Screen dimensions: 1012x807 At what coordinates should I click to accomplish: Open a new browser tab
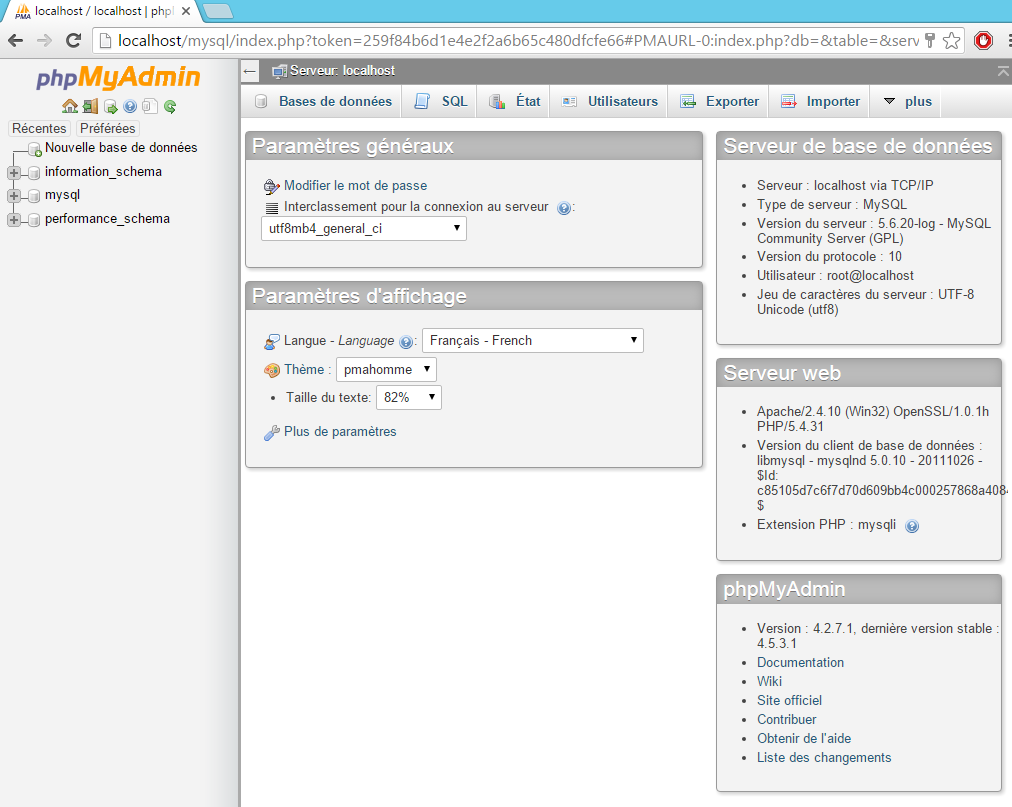(218, 11)
